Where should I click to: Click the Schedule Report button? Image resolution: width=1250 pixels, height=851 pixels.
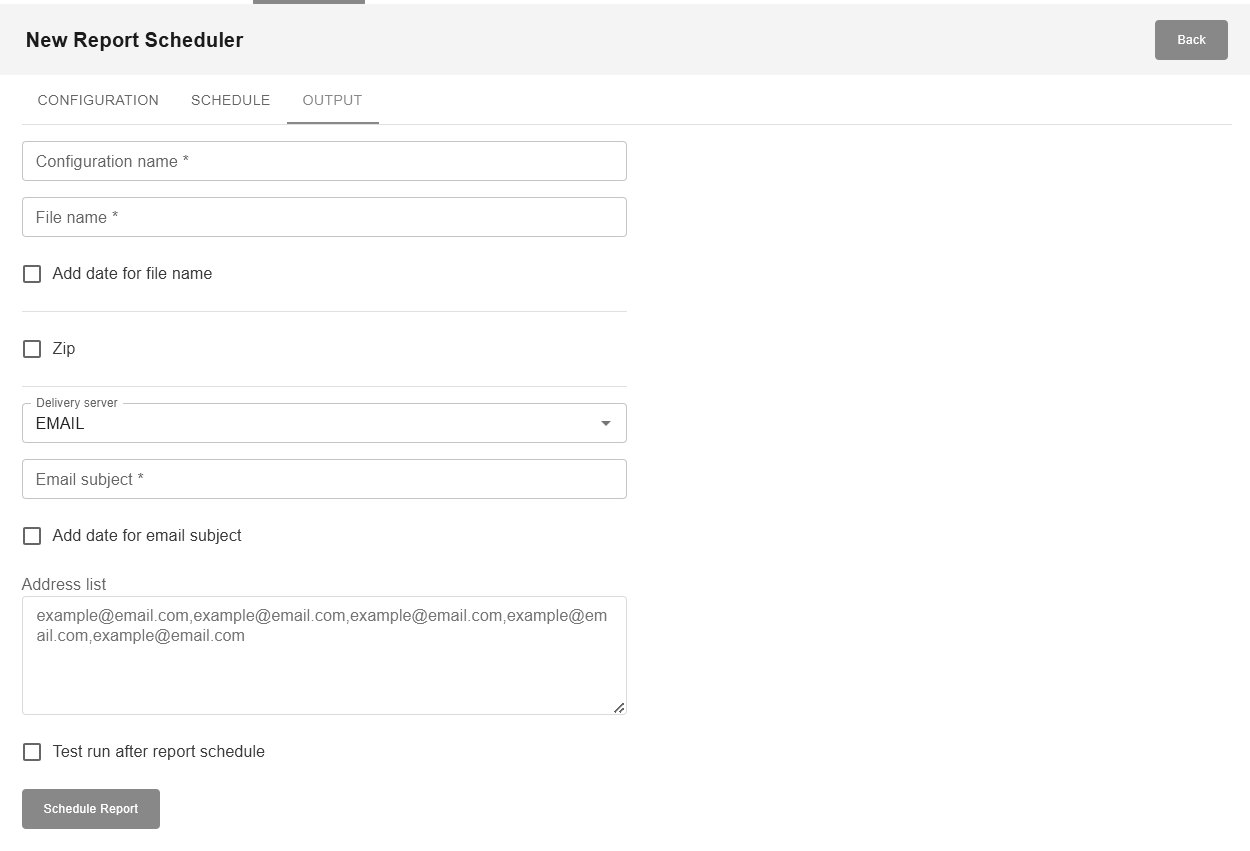(x=91, y=809)
